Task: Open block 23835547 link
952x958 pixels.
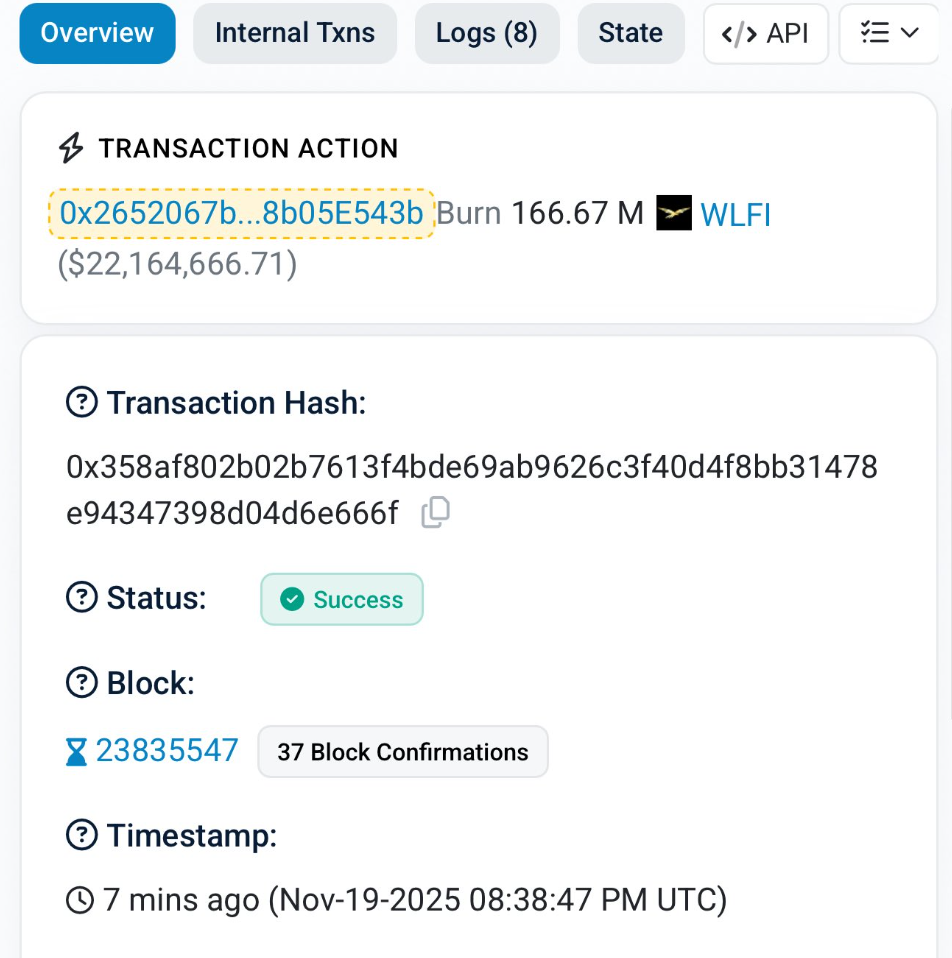Action: (167, 751)
